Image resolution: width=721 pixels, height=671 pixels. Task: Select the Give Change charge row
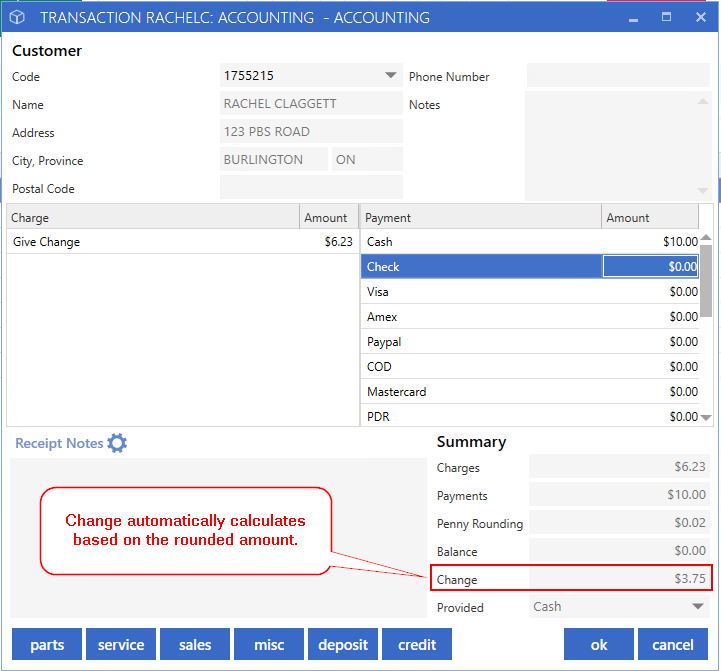pyautogui.click(x=183, y=241)
